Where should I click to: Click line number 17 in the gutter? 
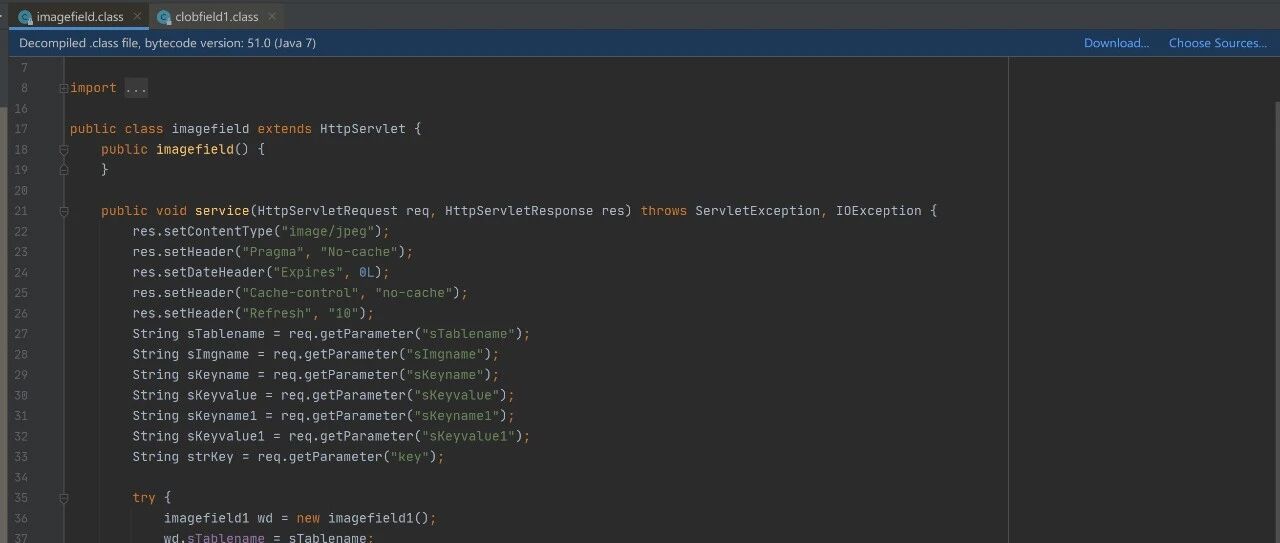(x=22, y=129)
